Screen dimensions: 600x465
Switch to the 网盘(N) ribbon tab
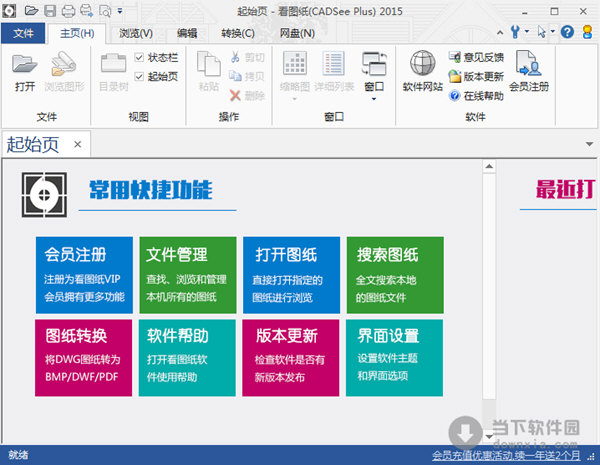pos(297,33)
